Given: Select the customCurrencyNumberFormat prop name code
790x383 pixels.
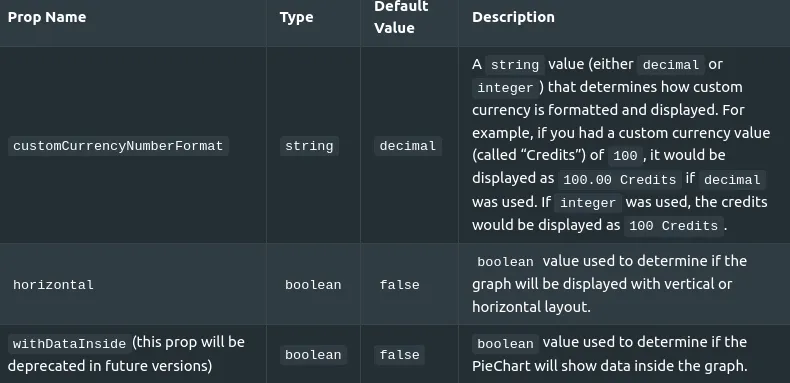Looking at the screenshot, I should click(x=118, y=146).
